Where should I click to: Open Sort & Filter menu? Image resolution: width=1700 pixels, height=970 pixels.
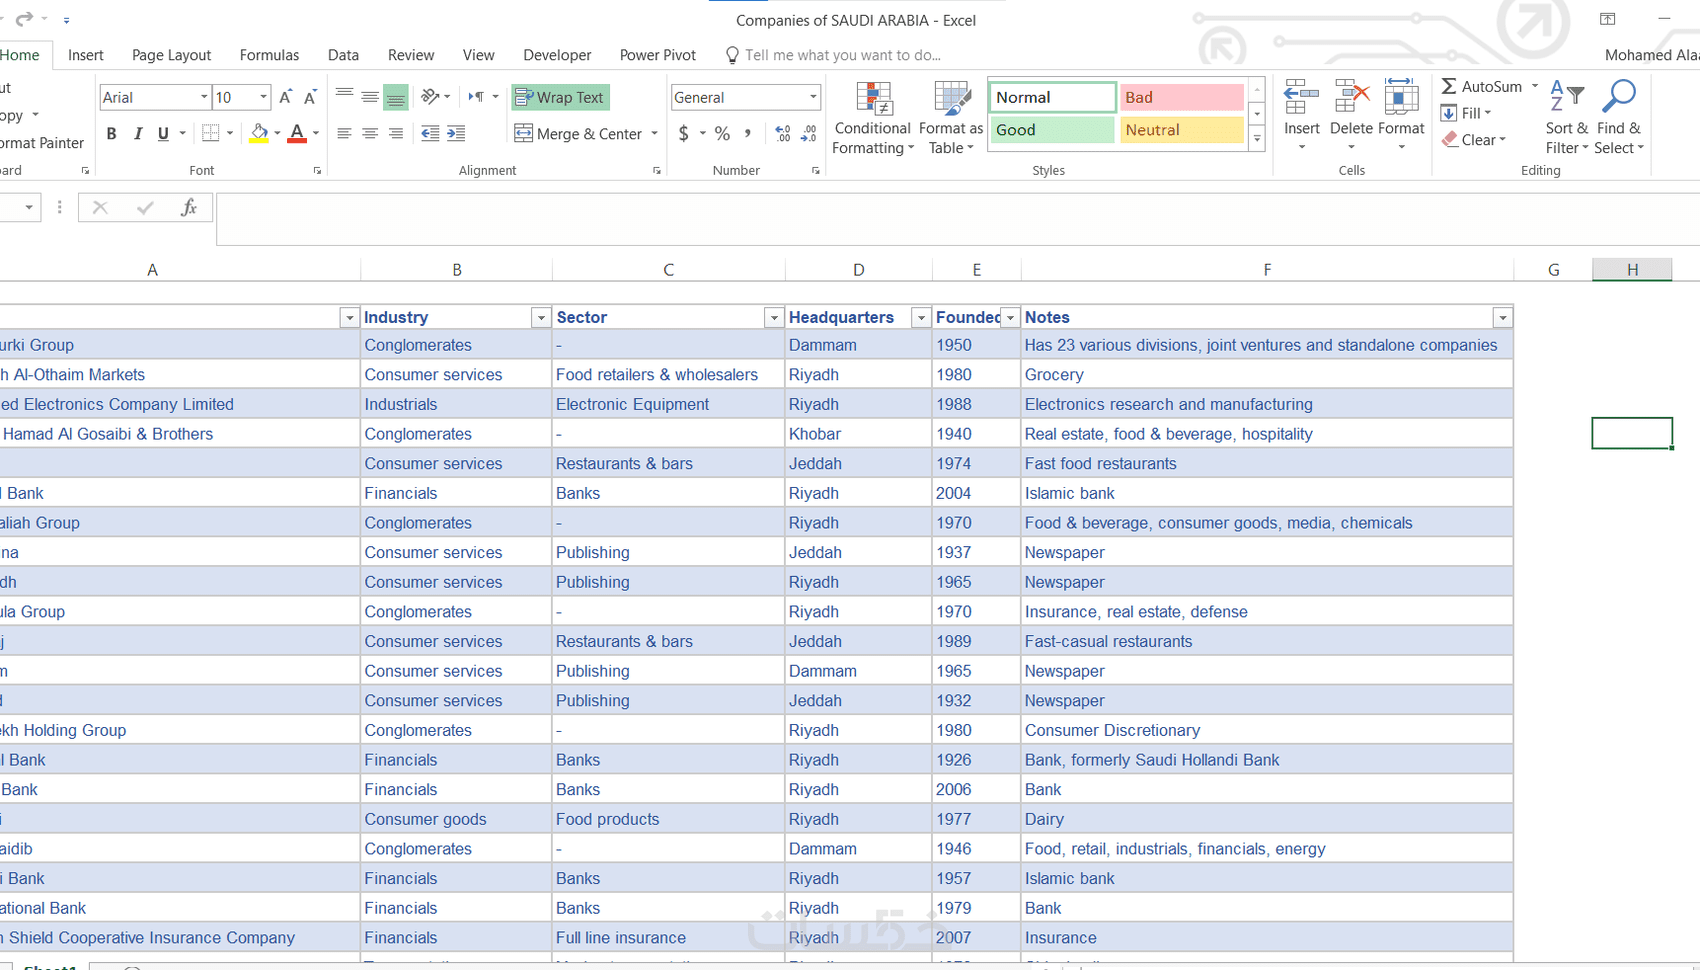[1566, 118]
